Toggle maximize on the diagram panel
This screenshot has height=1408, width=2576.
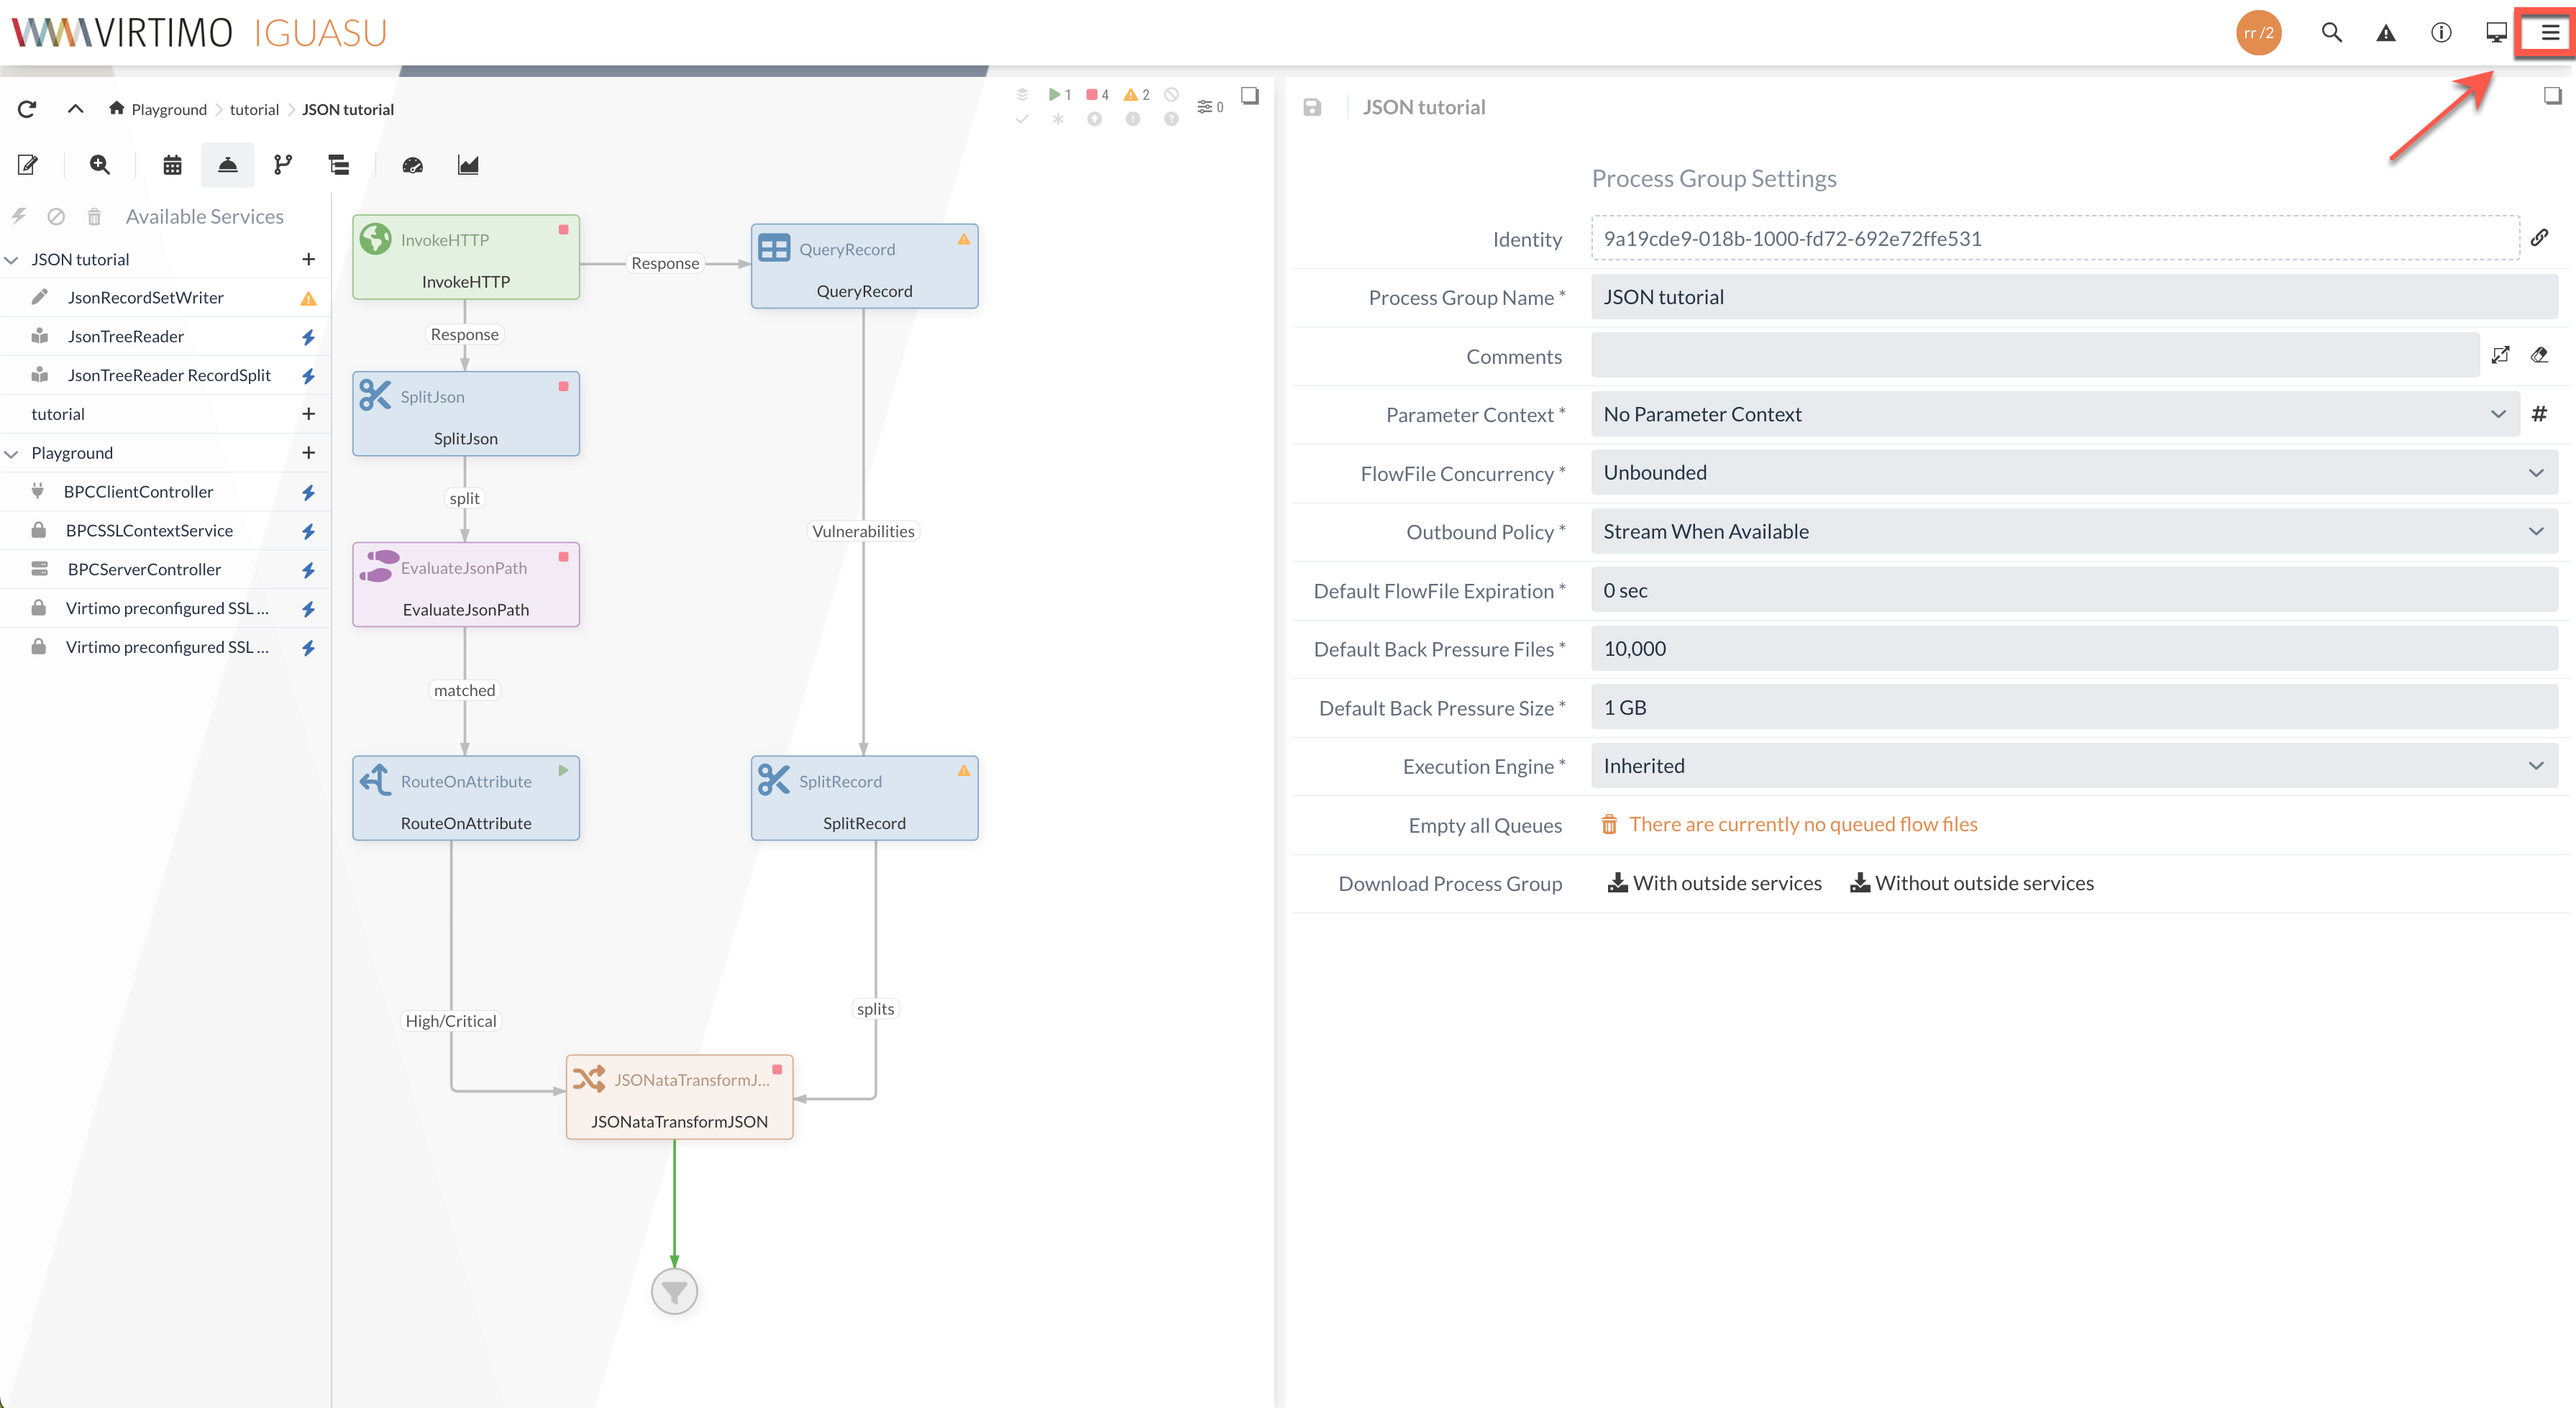coord(1250,96)
